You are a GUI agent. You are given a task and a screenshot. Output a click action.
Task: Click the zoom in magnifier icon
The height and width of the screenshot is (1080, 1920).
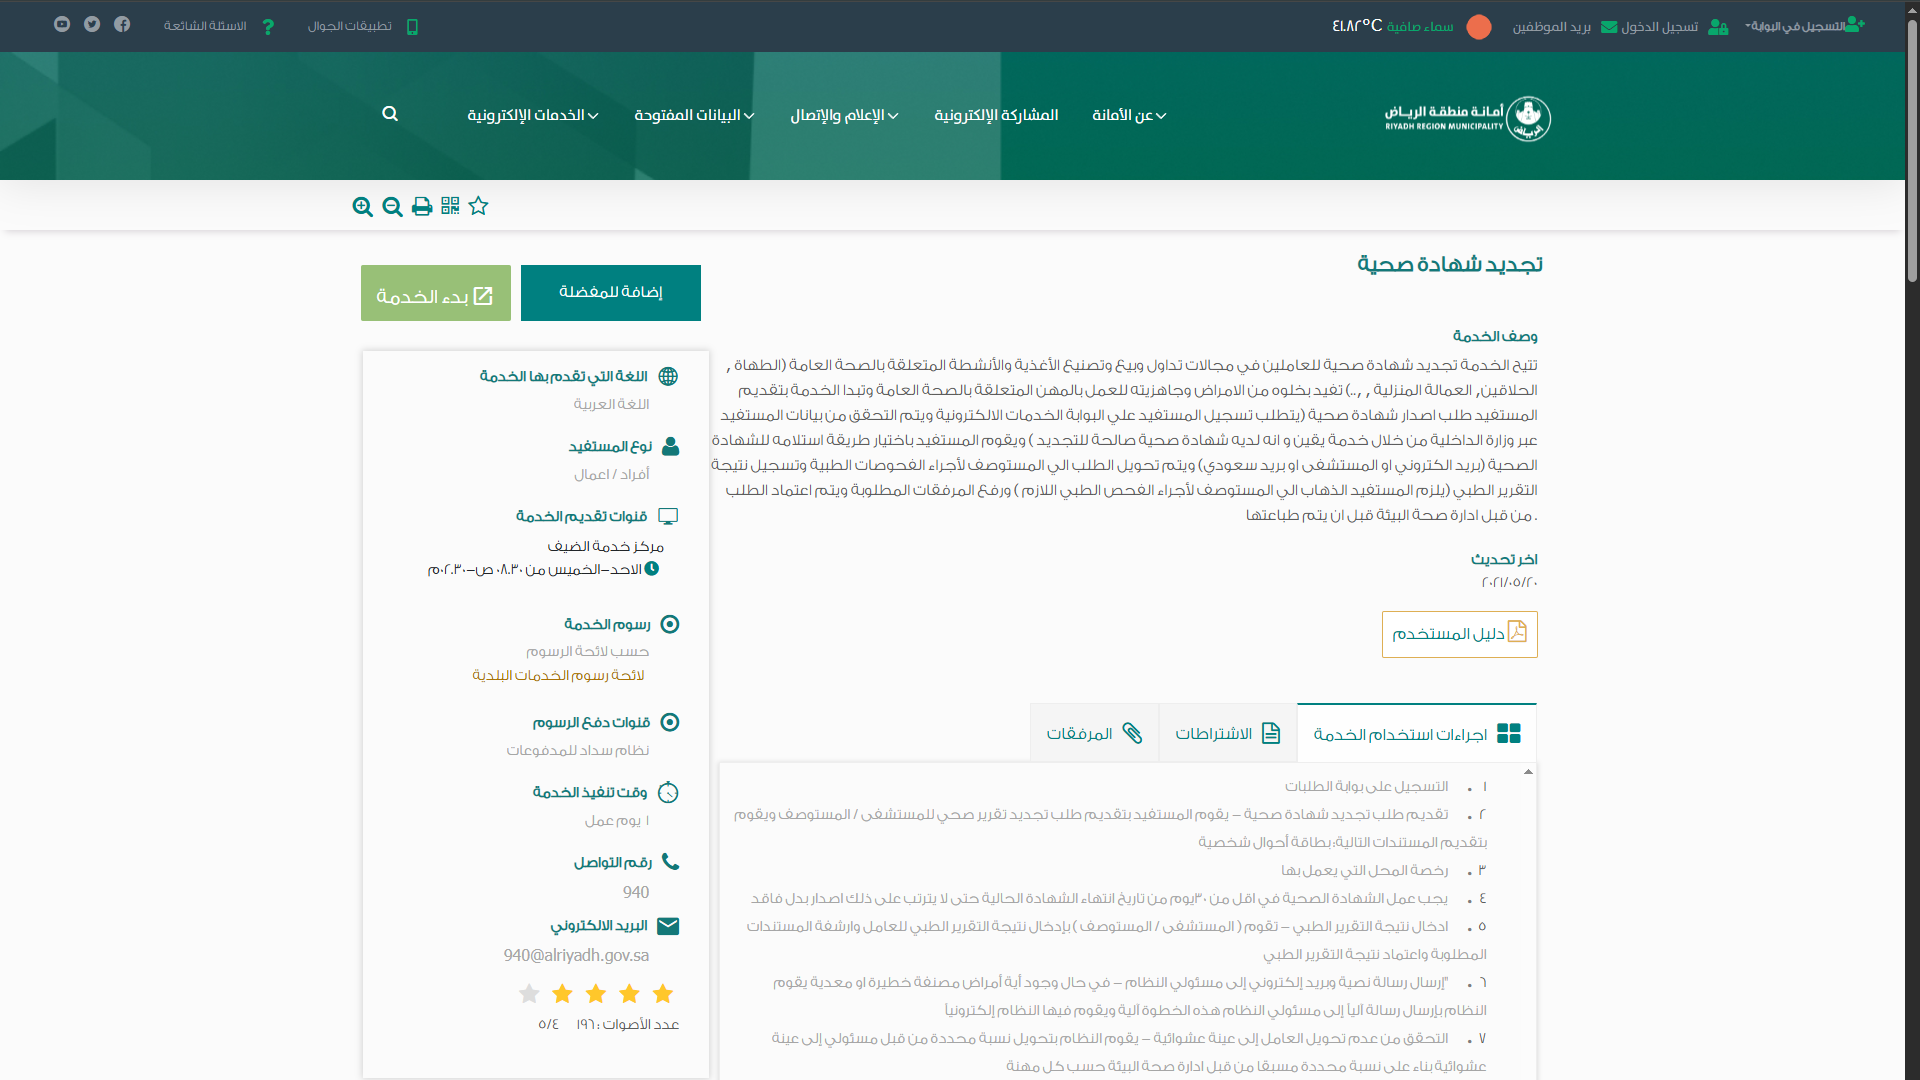pos(362,207)
